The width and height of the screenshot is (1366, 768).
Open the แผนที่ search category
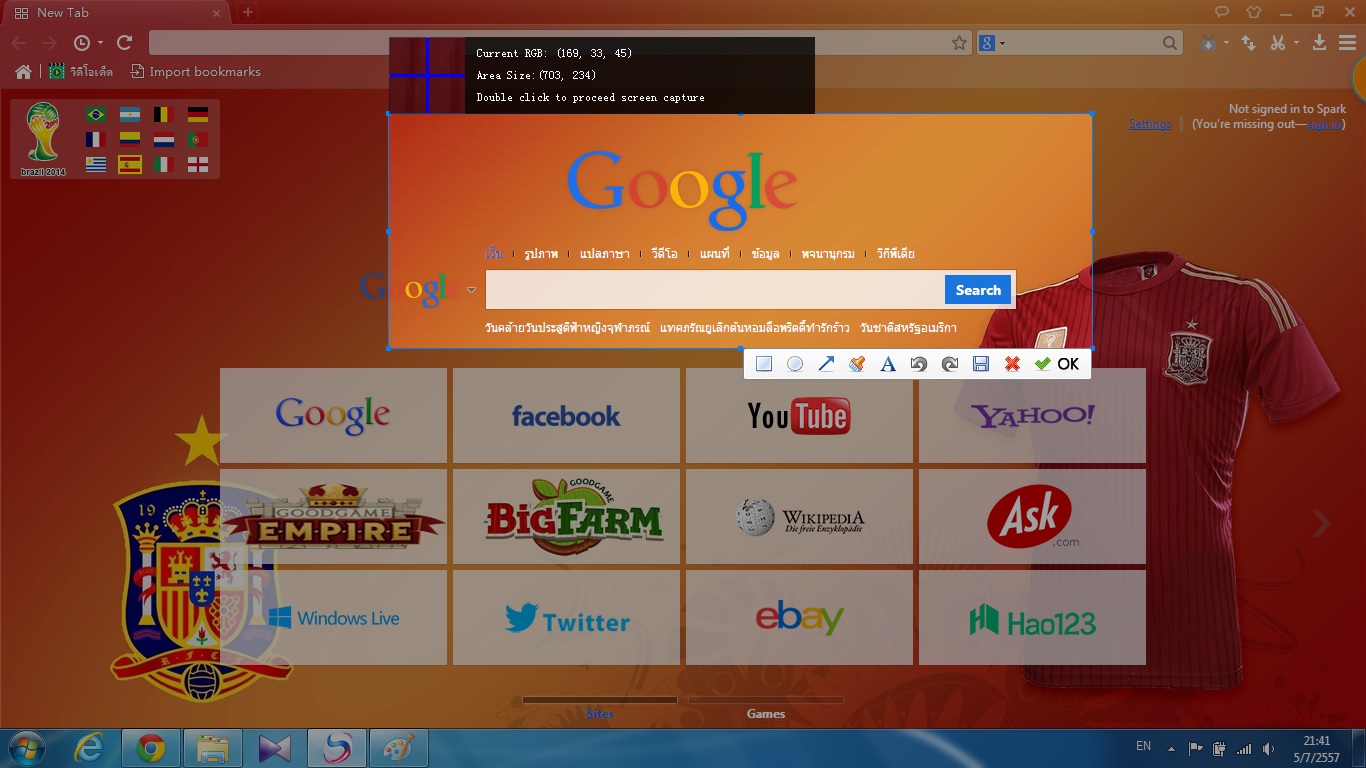coord(715,254)
